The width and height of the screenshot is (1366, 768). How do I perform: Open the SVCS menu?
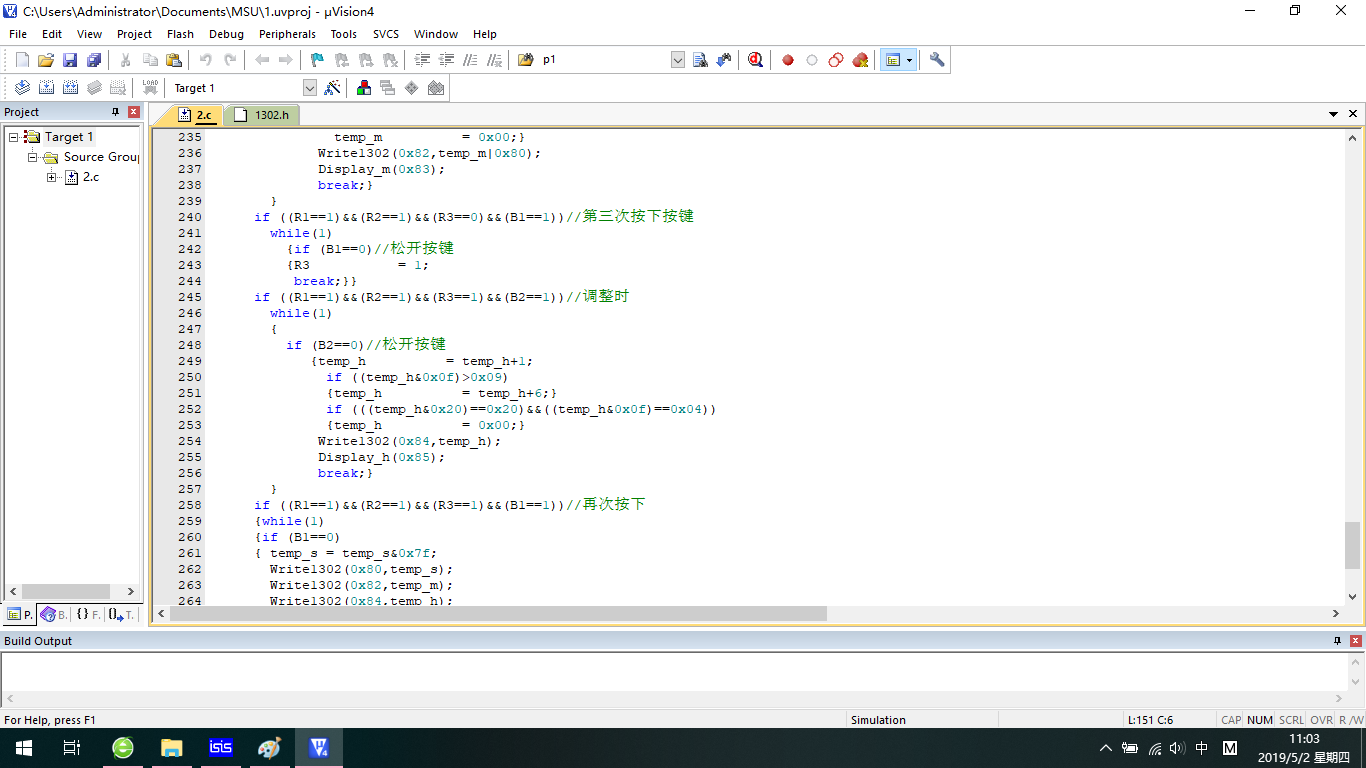click(x=386, y=34)
